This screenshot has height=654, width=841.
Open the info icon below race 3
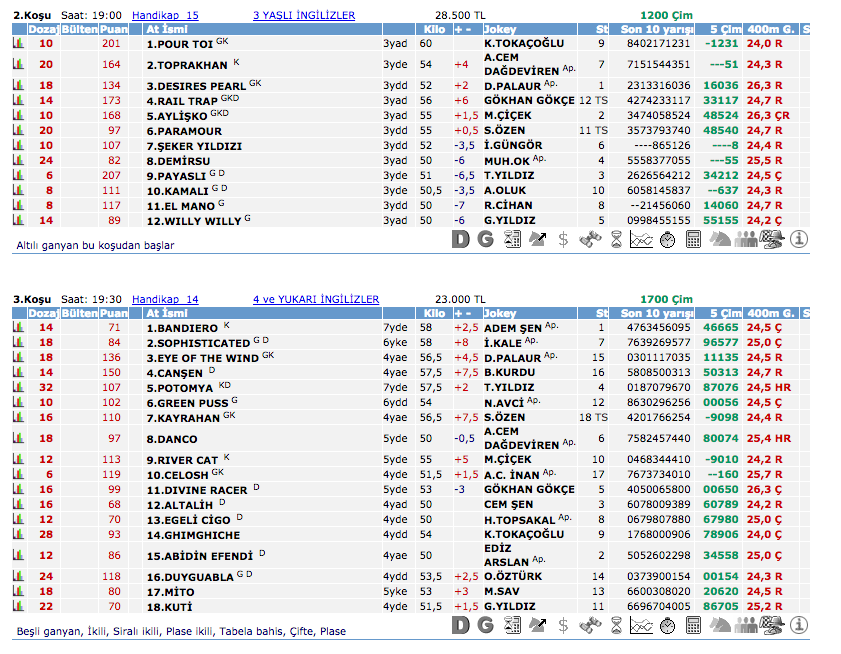click(x=799, y=626)
